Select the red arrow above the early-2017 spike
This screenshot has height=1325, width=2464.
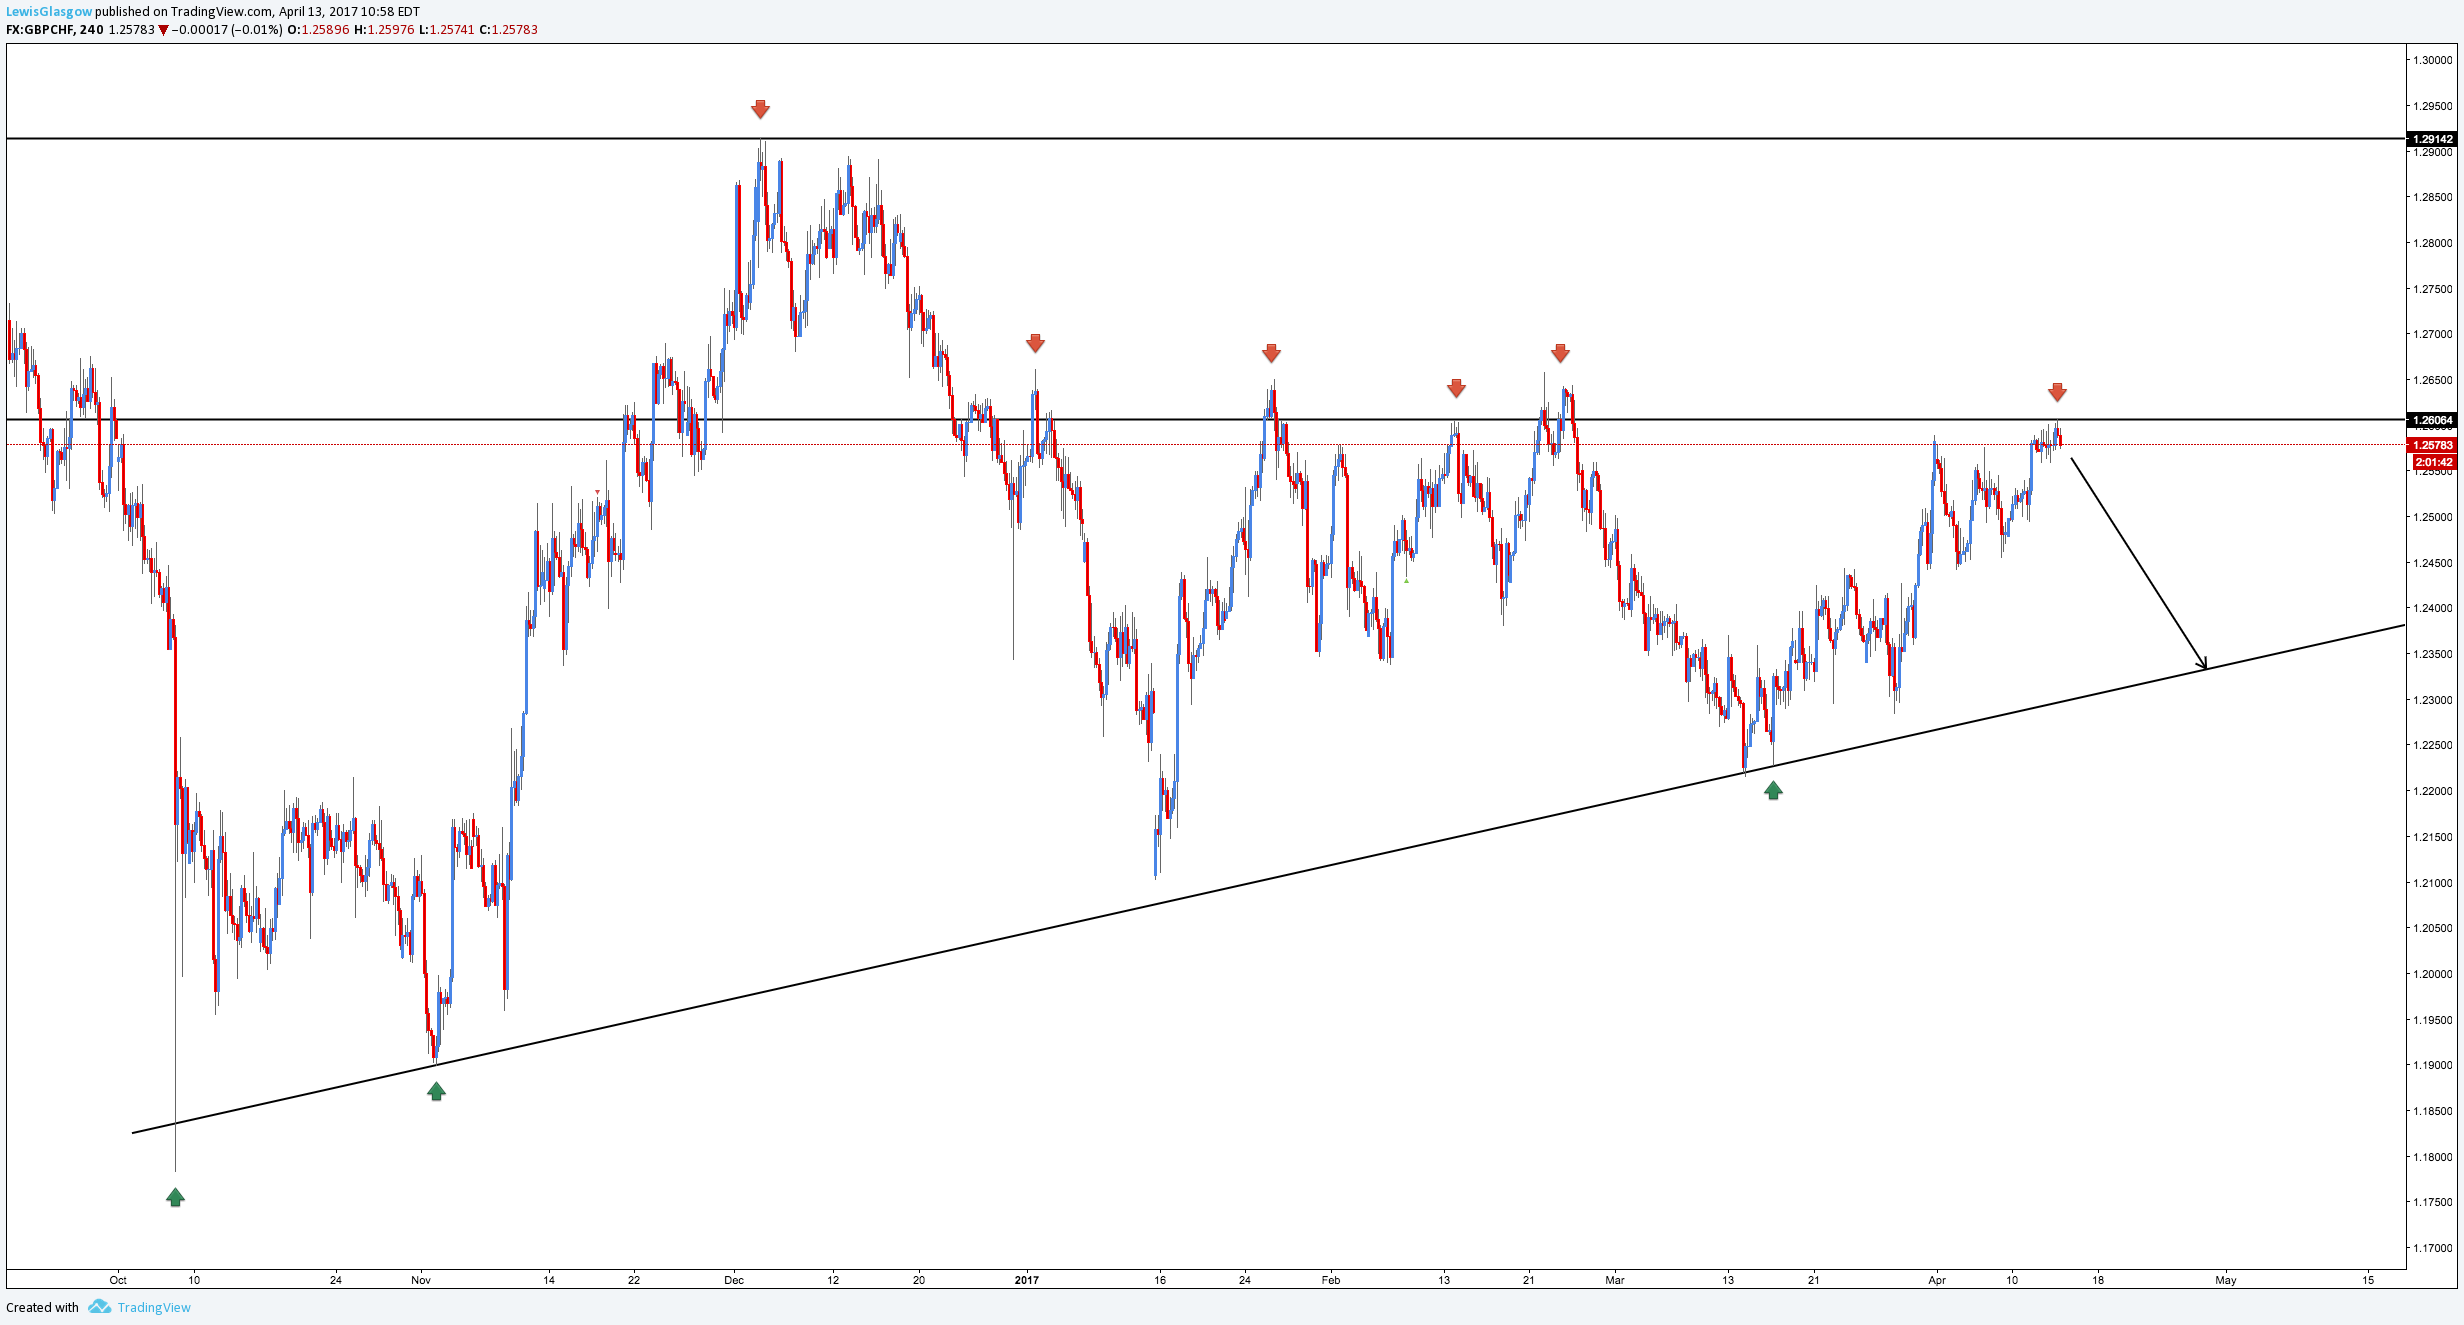click(1035, 343)
